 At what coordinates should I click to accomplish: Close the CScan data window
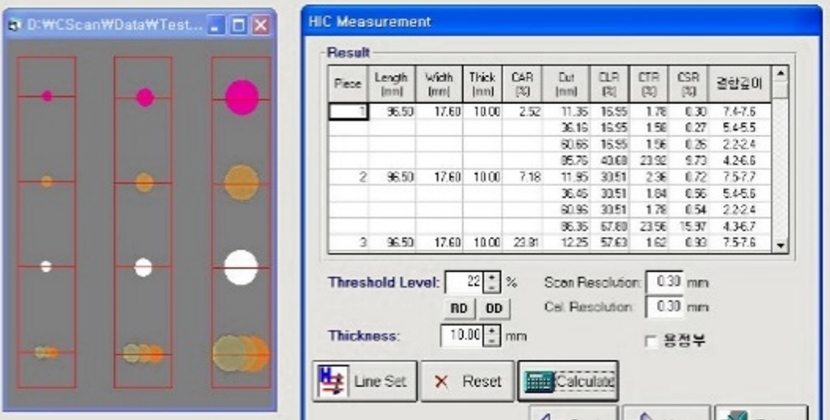[x=260, y=25]
